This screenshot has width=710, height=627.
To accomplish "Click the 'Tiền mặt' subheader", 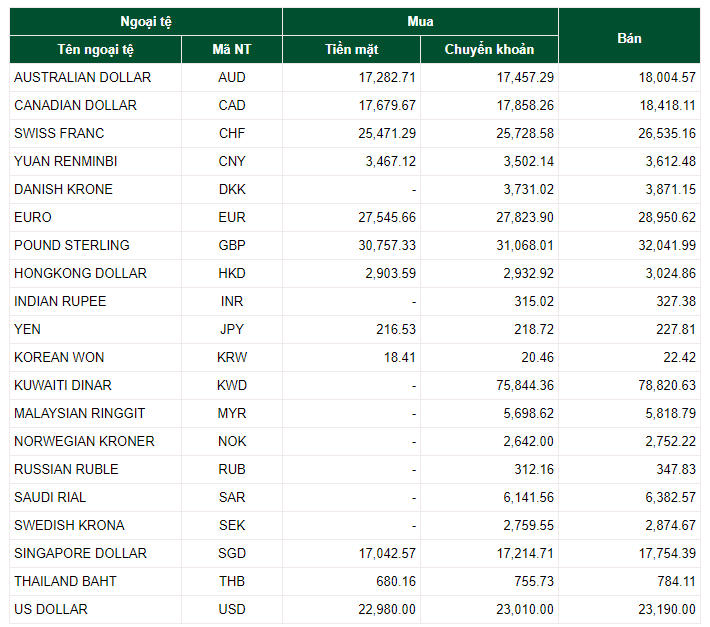I will (x=351, y=50).
